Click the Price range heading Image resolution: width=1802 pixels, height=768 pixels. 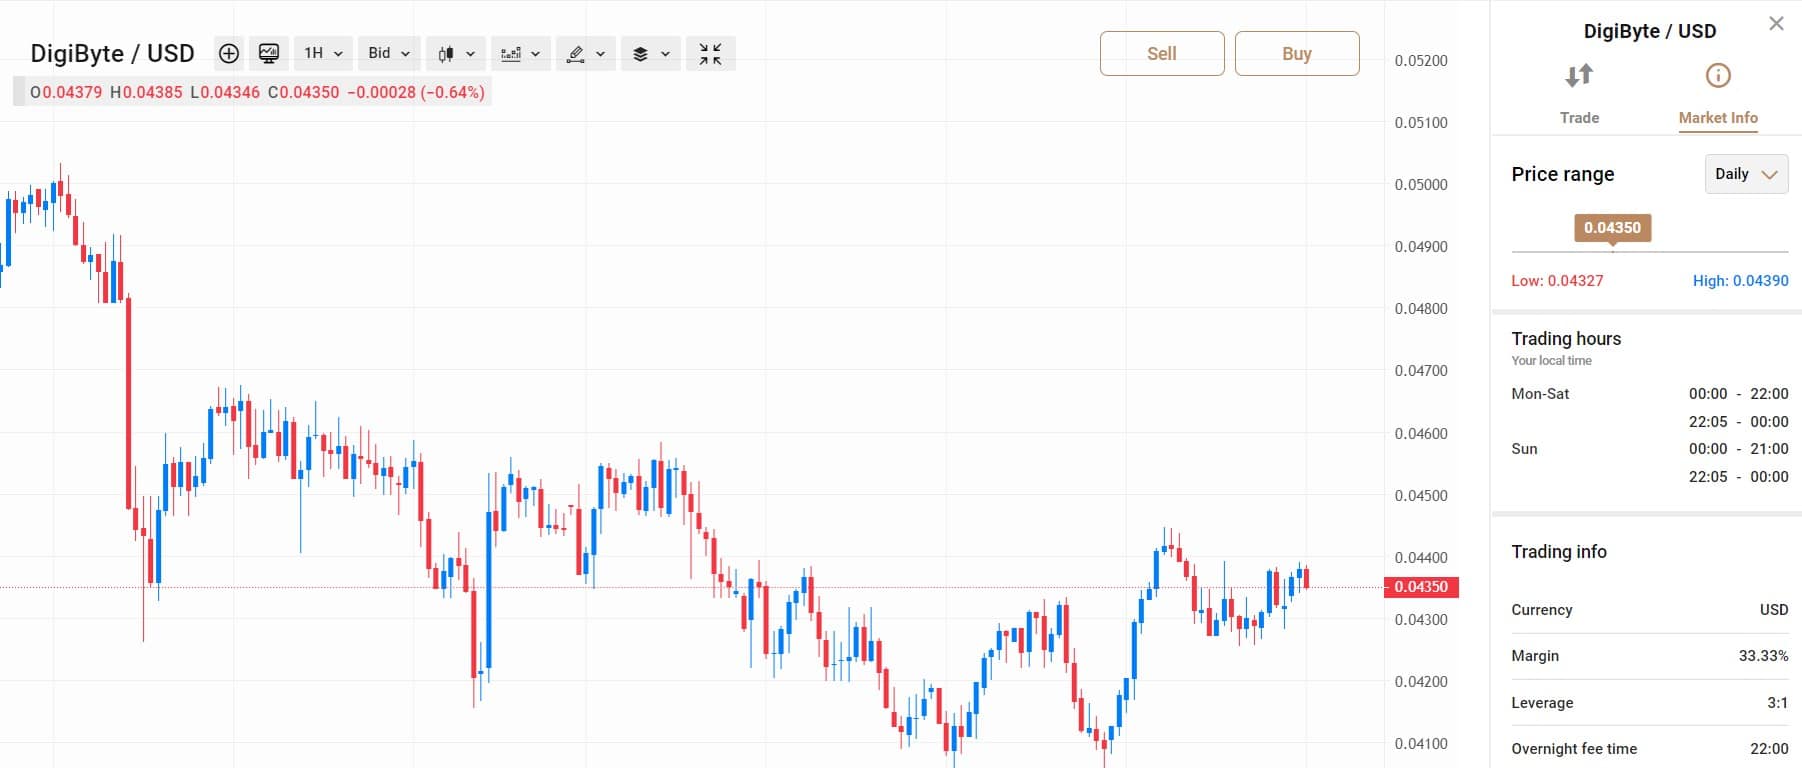[1563, 174]
